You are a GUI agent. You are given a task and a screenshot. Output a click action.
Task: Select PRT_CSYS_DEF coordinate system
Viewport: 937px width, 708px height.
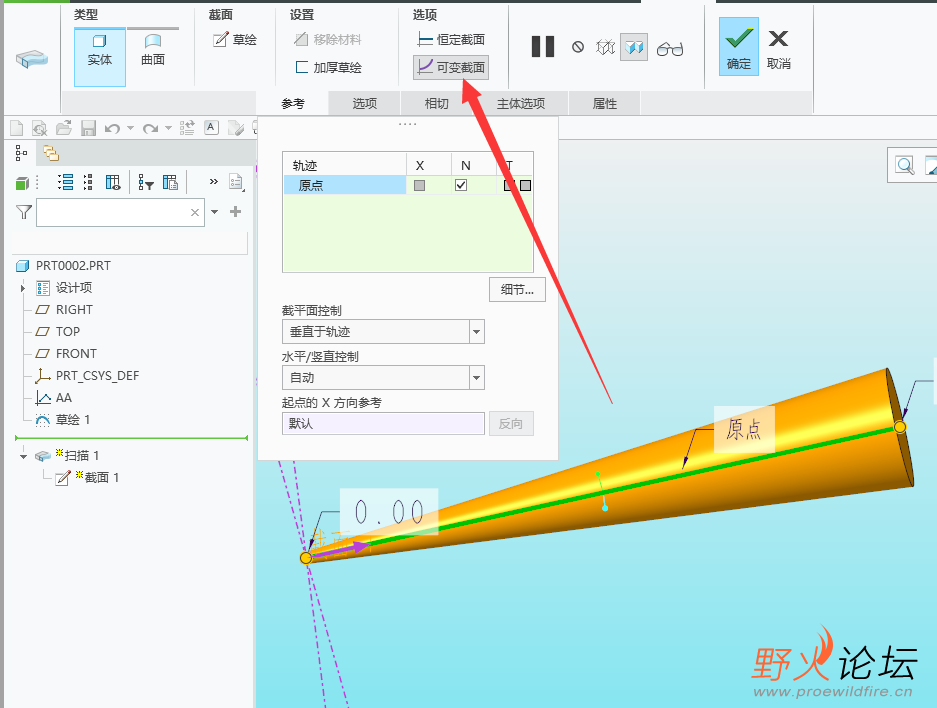[x=97, y=376]
